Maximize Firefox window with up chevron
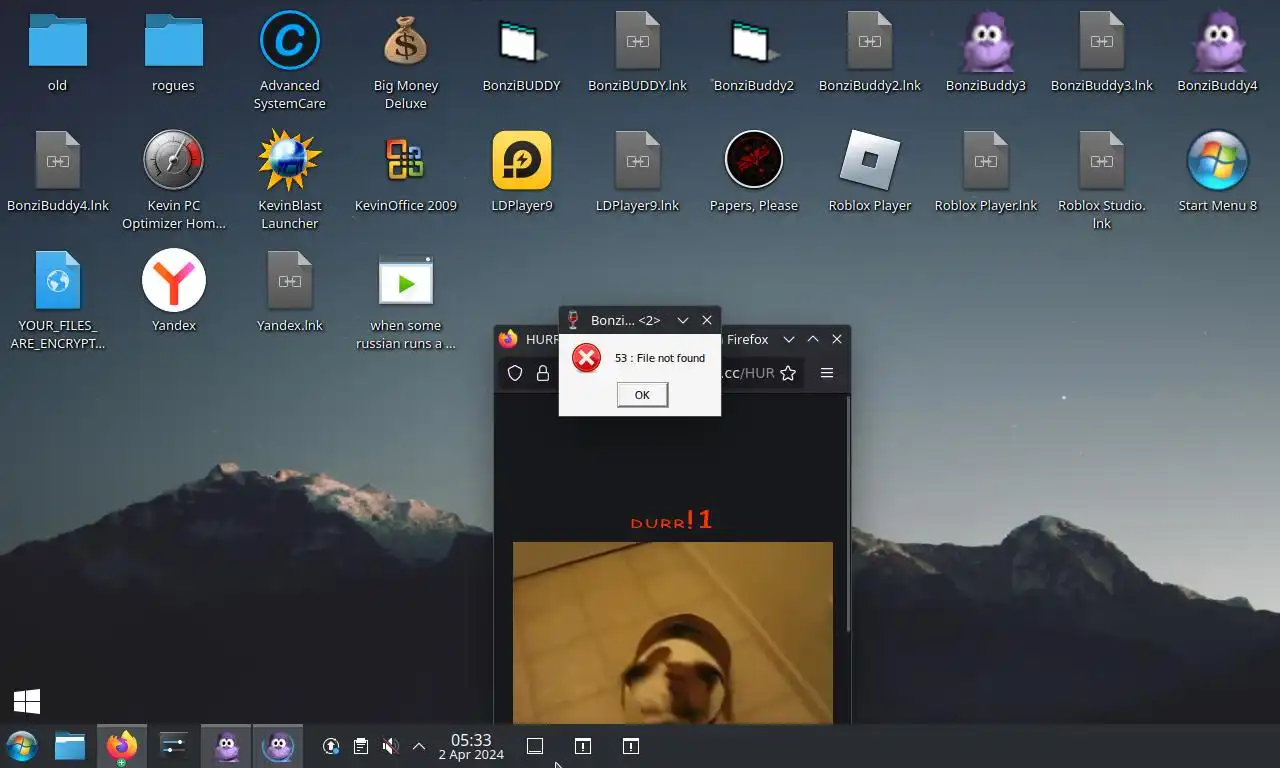The image size is (1280, 768). coord(813,339)
